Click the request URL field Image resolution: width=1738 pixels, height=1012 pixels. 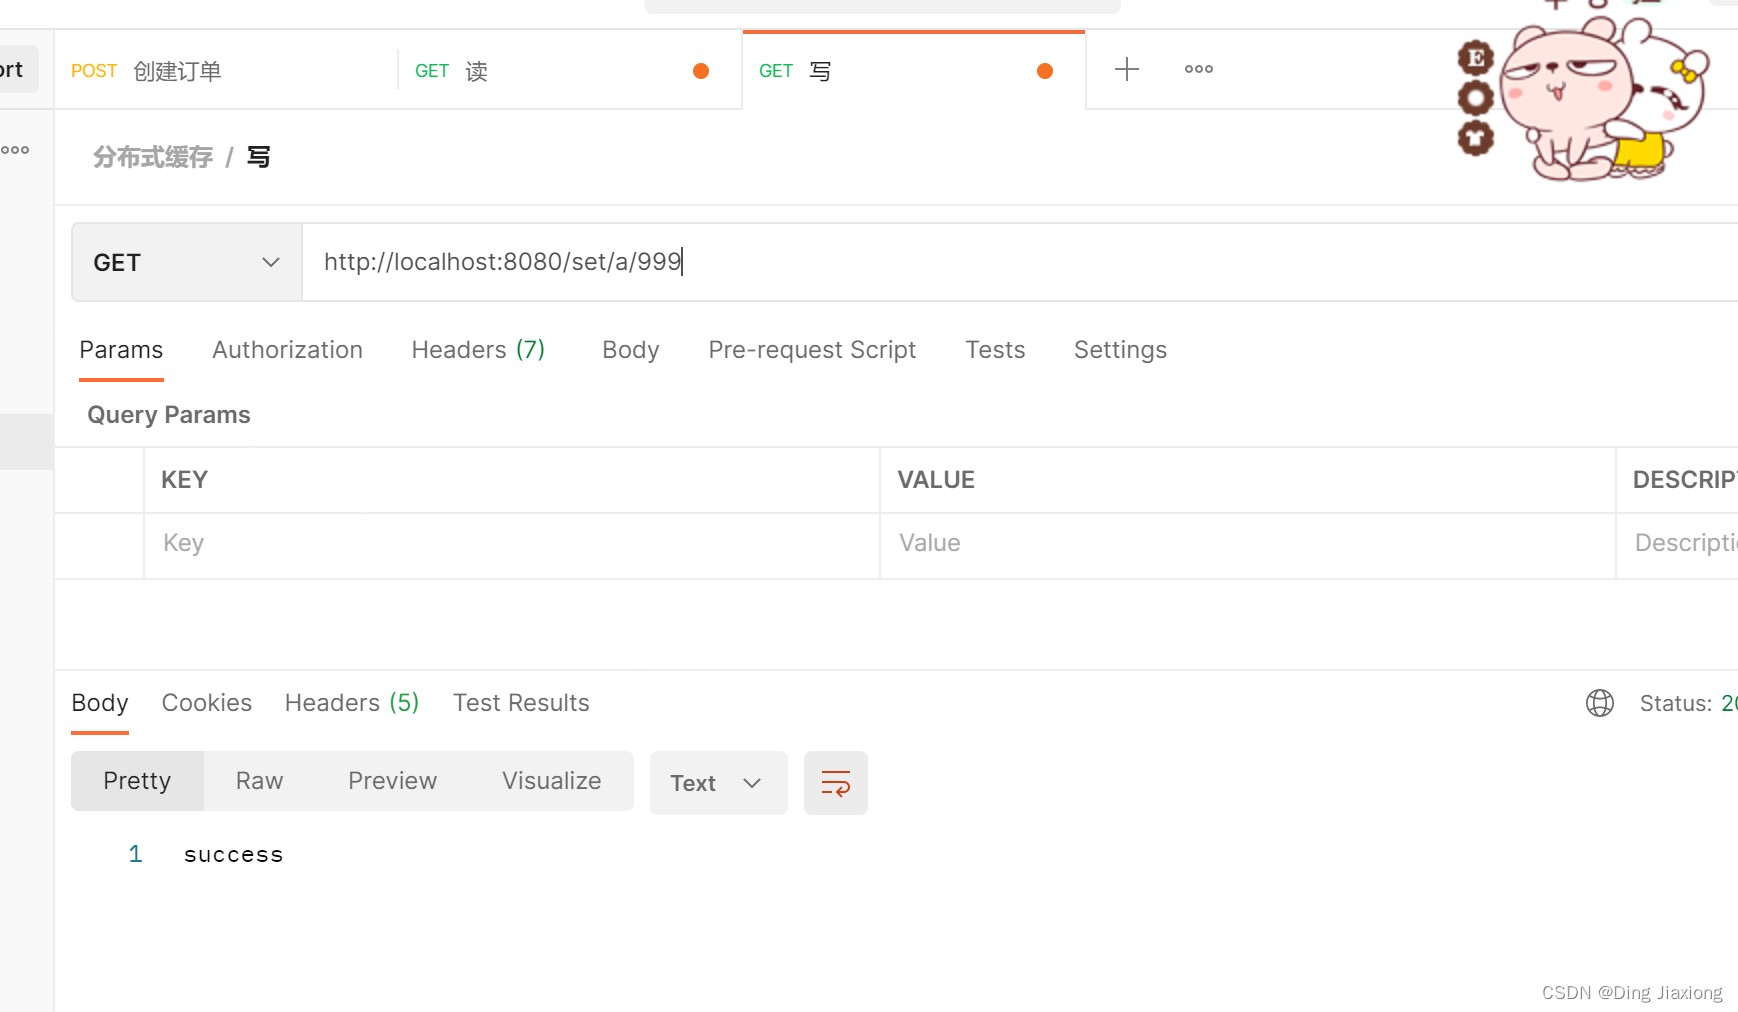(x=1020, y=262)
